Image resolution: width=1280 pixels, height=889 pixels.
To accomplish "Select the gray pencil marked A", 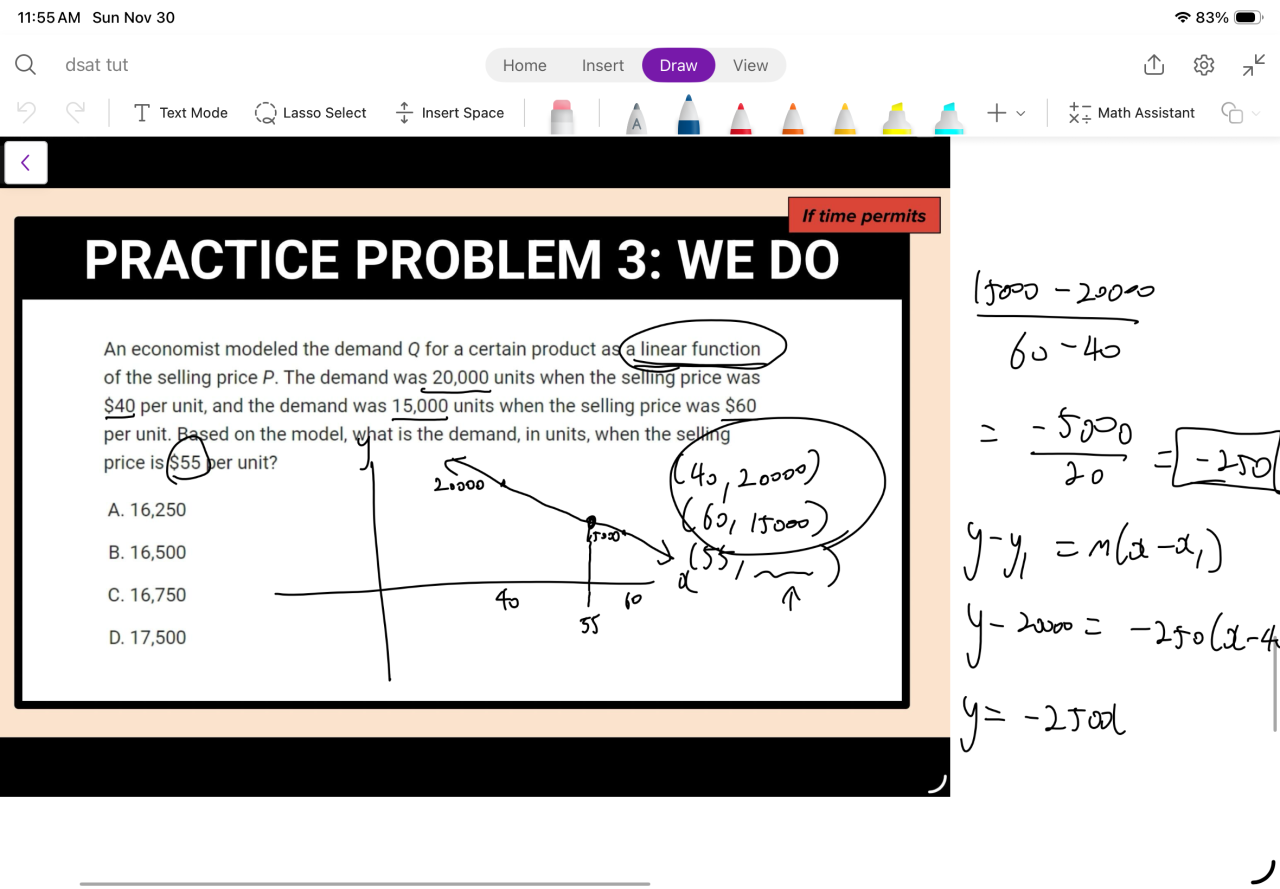I will tap(635, 118).
